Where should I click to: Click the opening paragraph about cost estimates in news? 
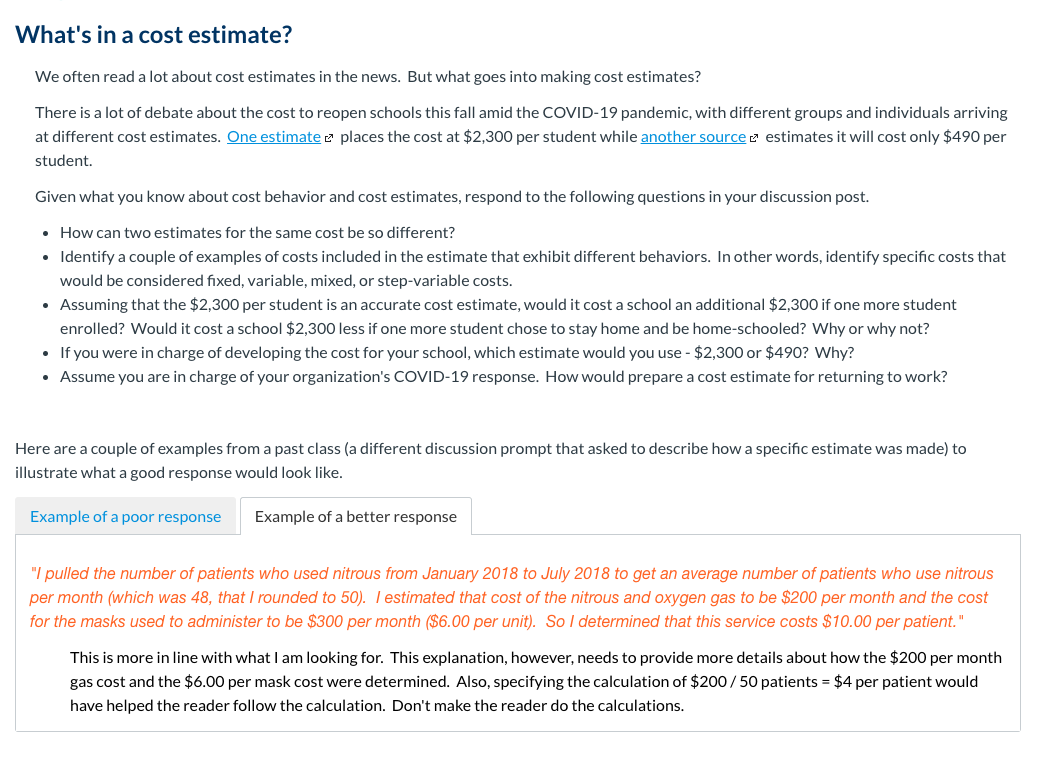368,76
